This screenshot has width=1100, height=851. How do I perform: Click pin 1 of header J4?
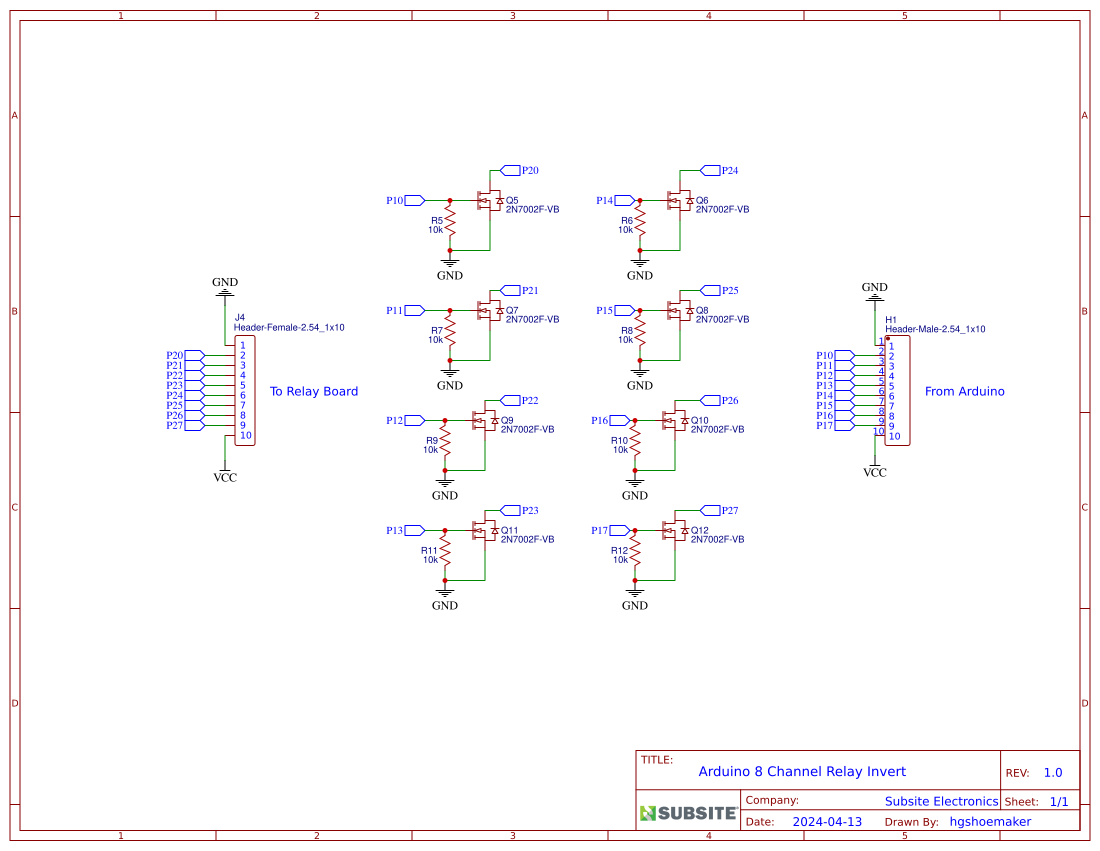[245, 345]
